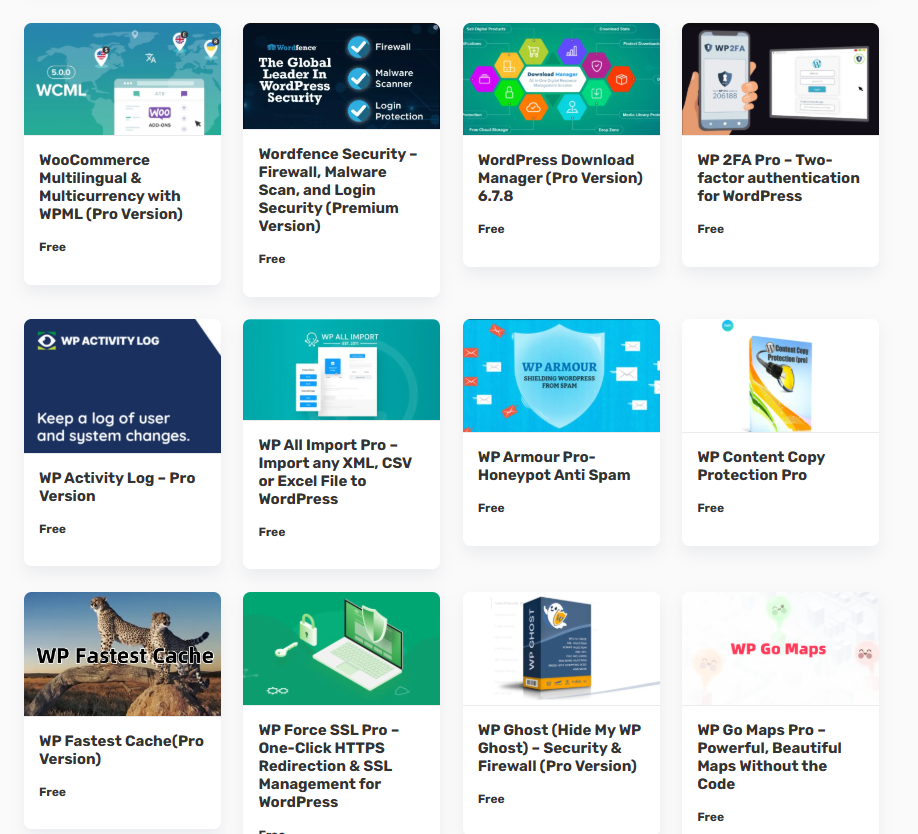This screenshot has height=834, width=918.
Task: Open the WP Force SSL laptop image
Action: [341, 648]
